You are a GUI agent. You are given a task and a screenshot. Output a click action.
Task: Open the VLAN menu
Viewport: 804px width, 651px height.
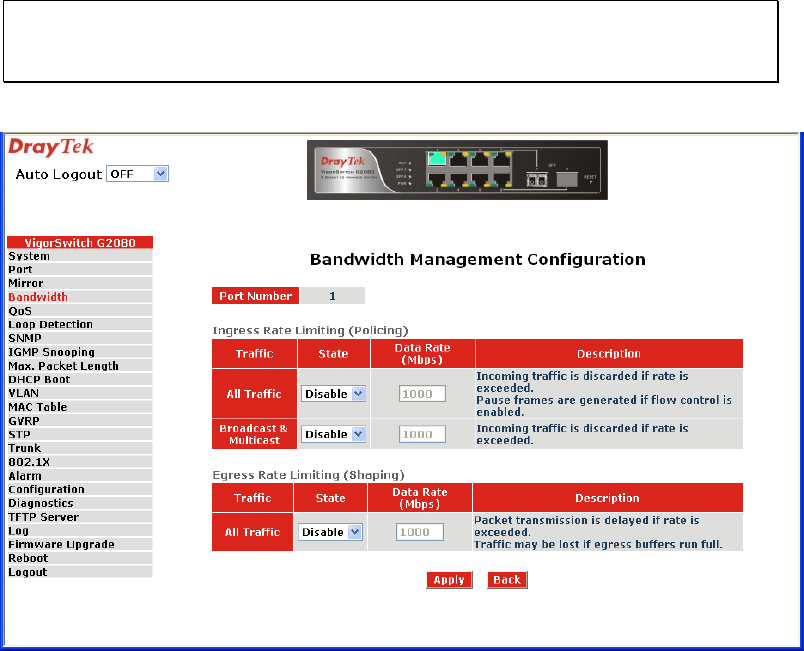(x=79, y=393)
